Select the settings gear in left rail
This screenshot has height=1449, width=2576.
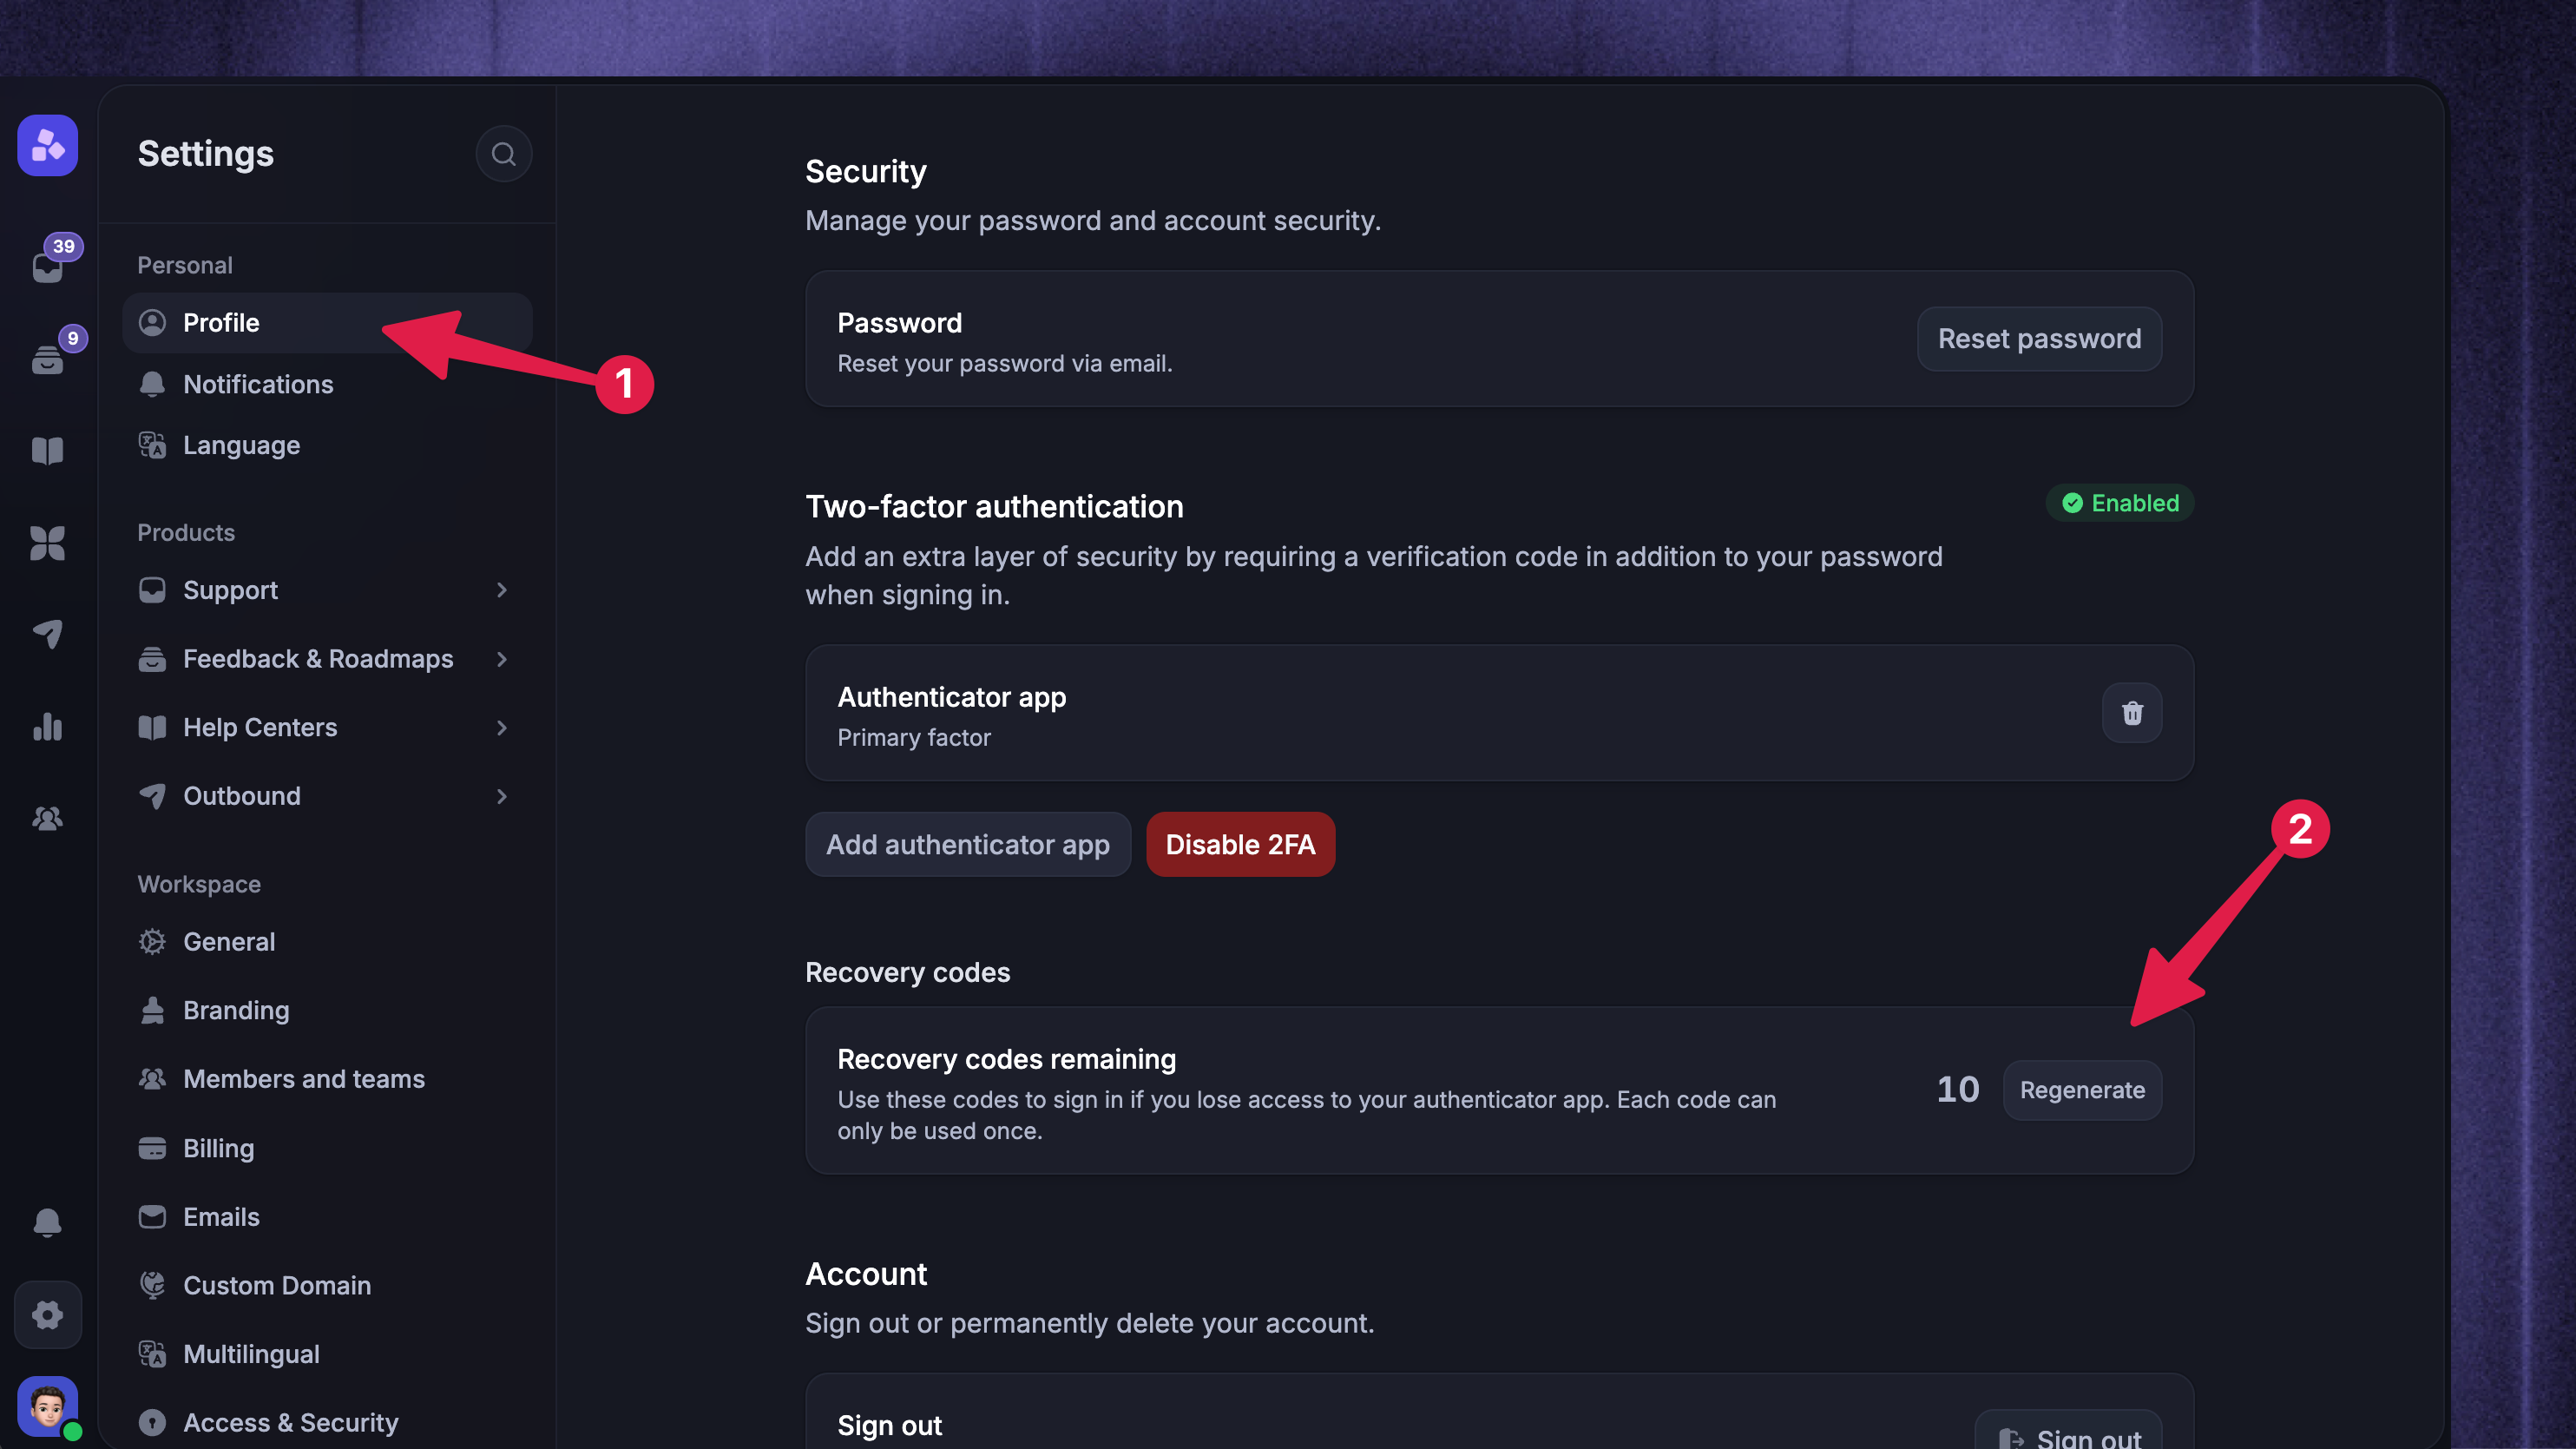(48, 1314)
